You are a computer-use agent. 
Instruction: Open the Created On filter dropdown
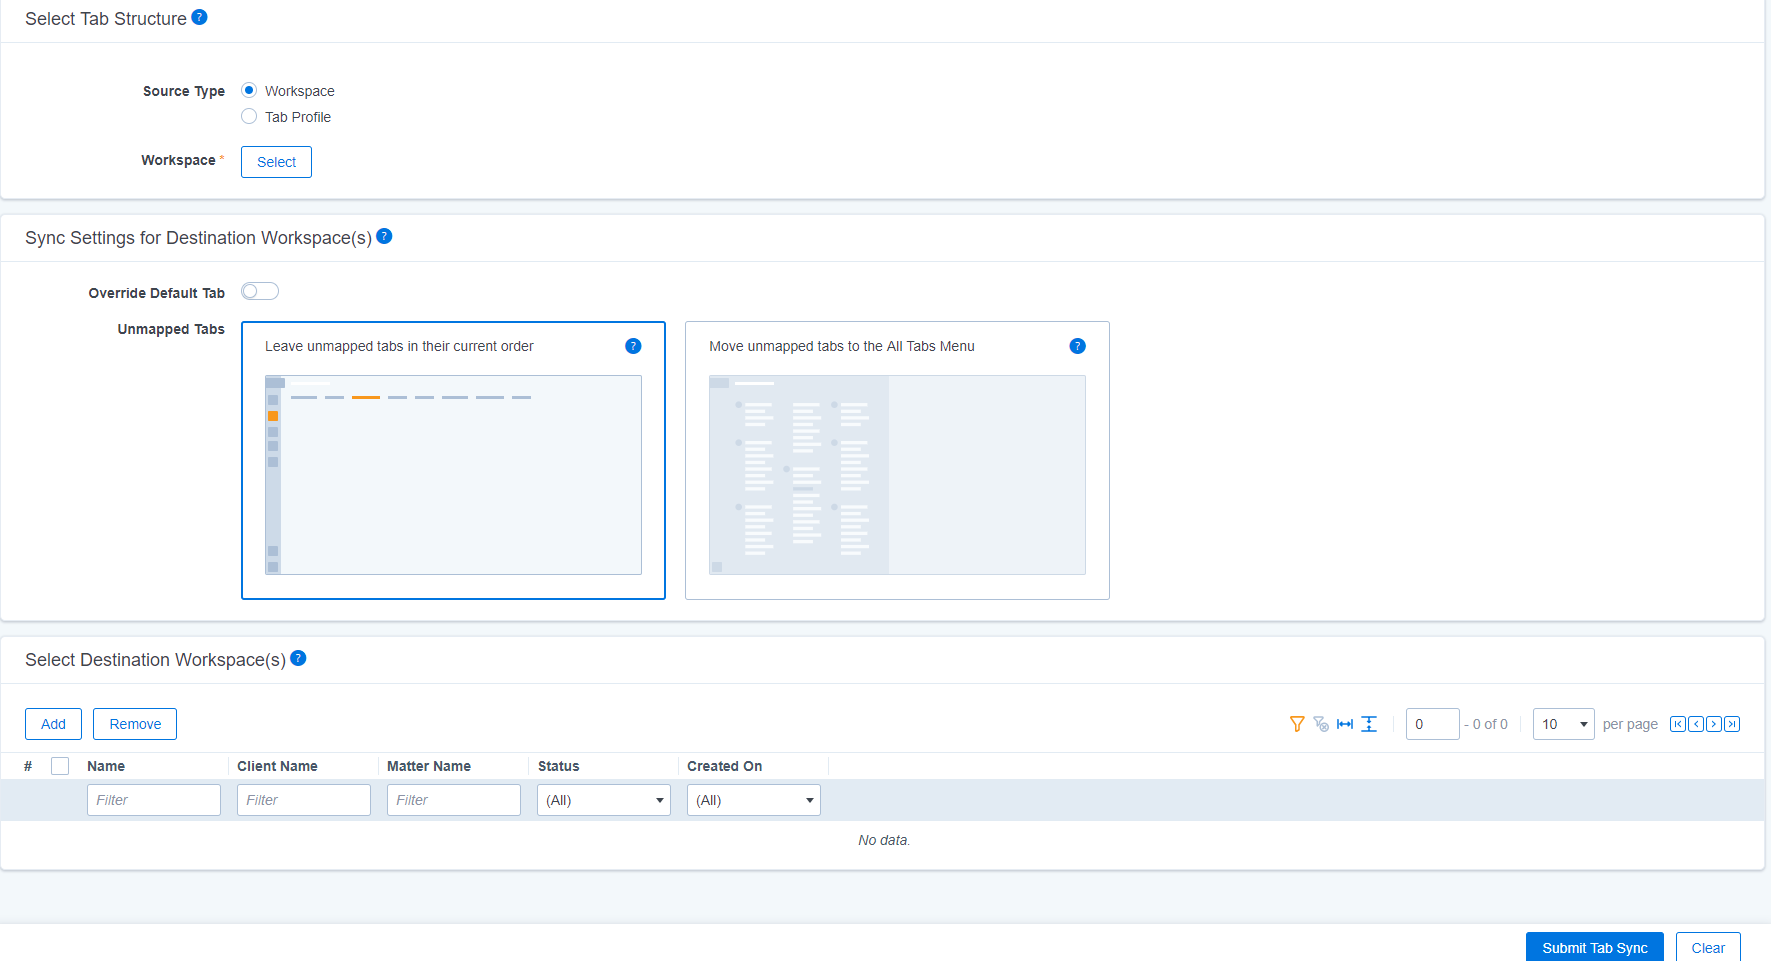coord(754,800)
